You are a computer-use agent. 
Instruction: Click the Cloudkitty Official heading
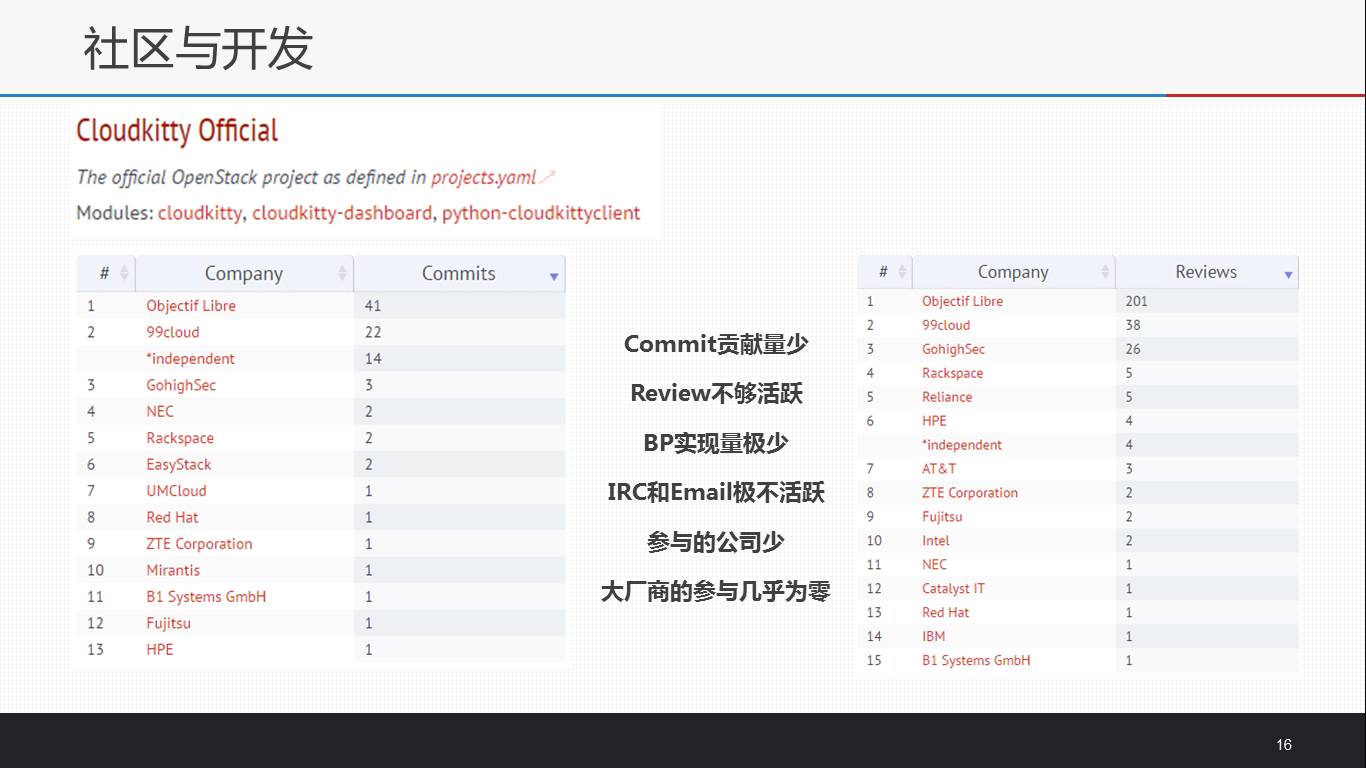(177, 131)
